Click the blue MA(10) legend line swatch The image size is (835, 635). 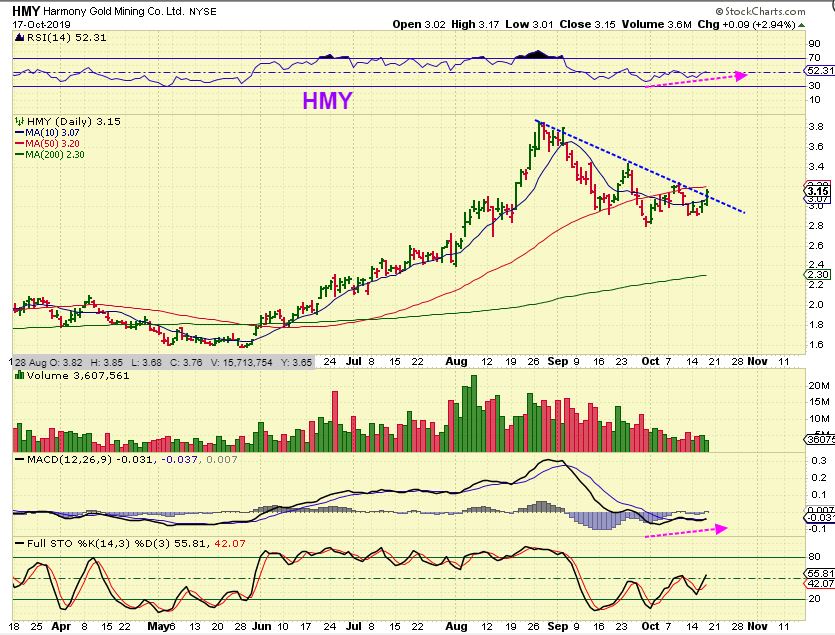[20, 133]
